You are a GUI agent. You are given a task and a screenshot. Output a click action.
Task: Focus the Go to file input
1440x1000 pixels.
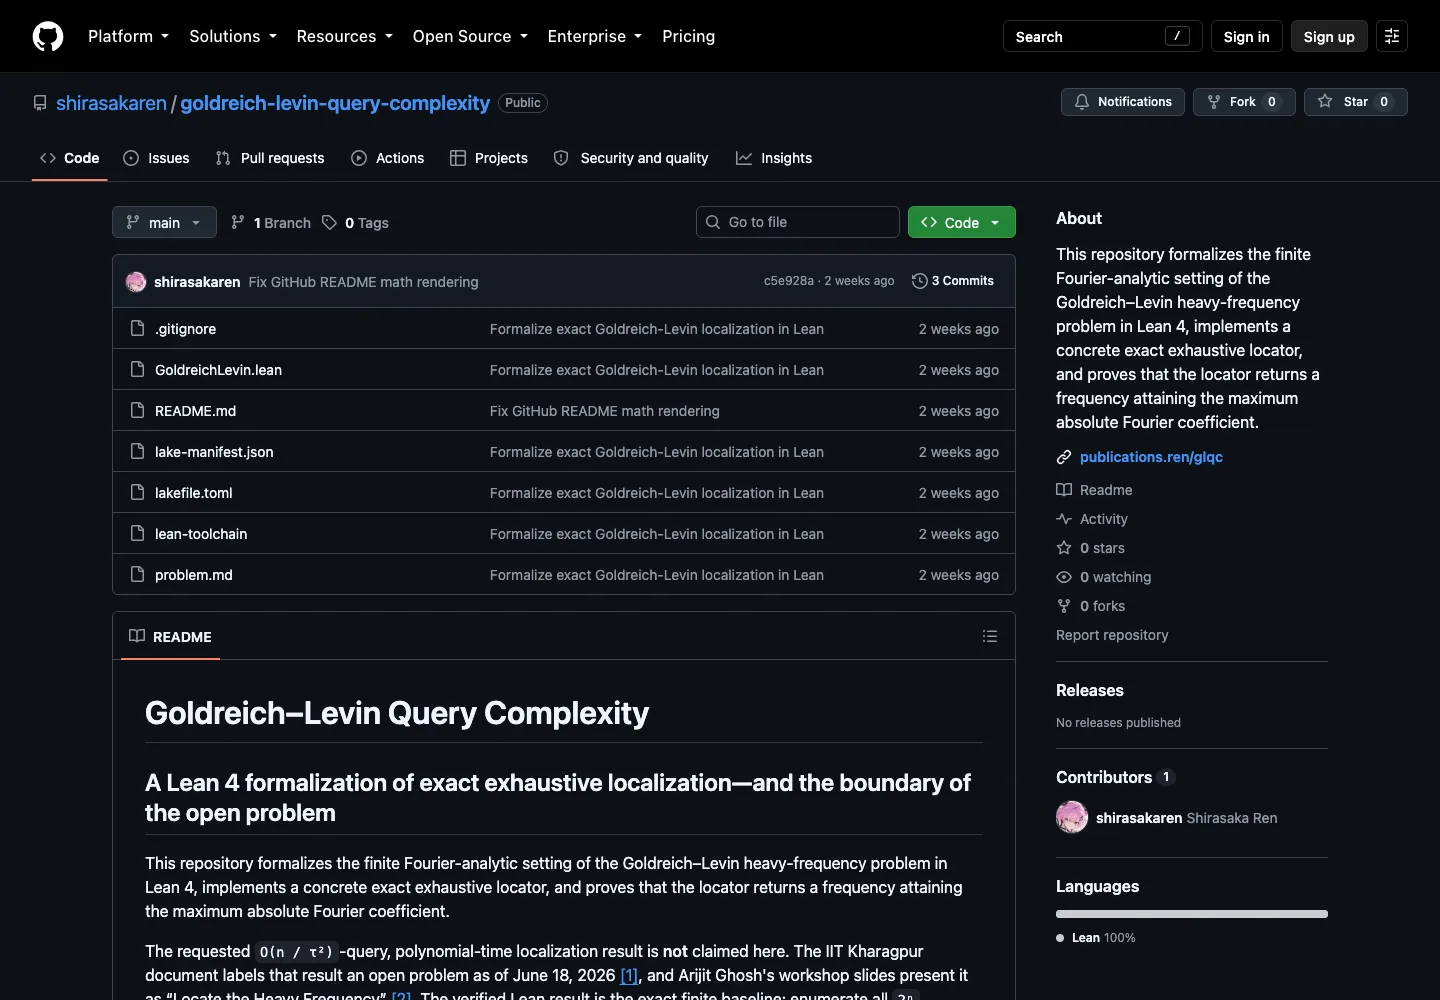coord(797,222)
